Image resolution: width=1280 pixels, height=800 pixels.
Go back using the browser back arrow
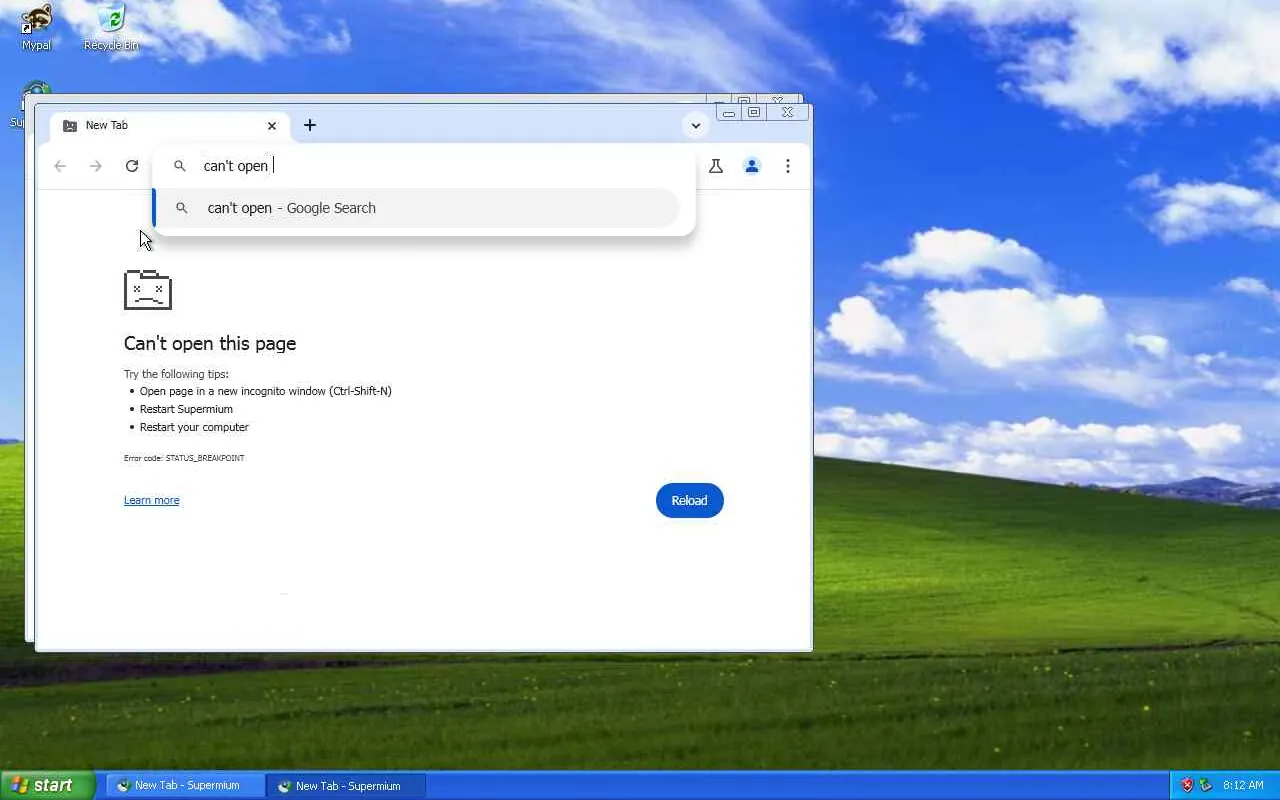point(60,166)
